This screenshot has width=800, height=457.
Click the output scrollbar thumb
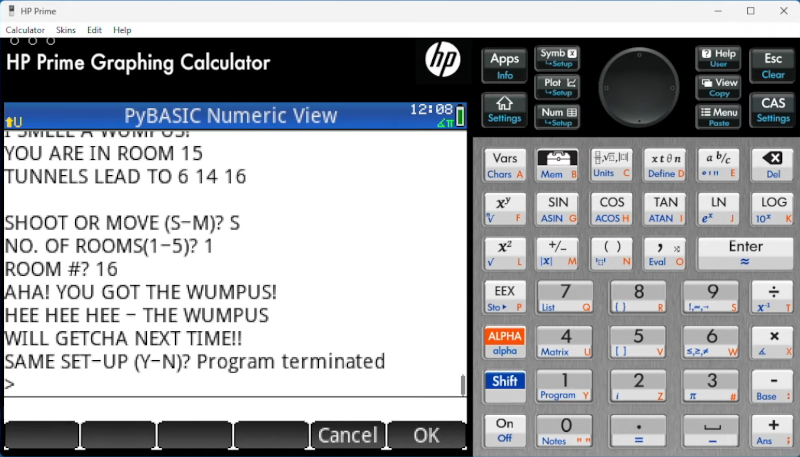point(462,385)
